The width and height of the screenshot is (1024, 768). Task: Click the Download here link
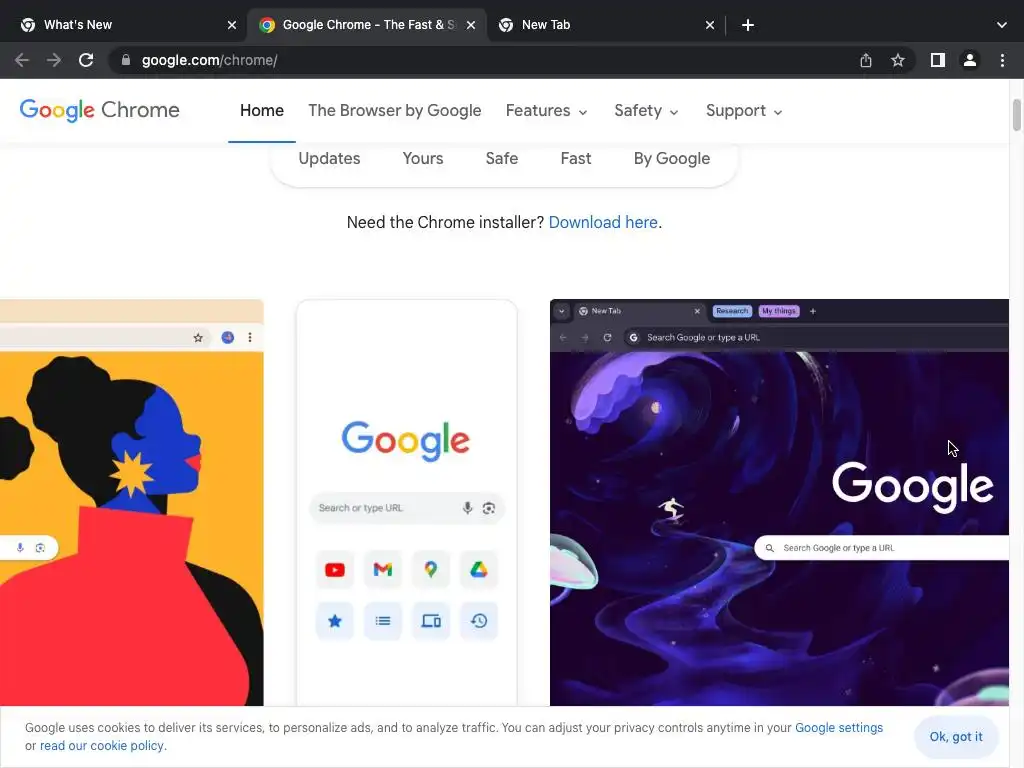click(x=602, y=223)
